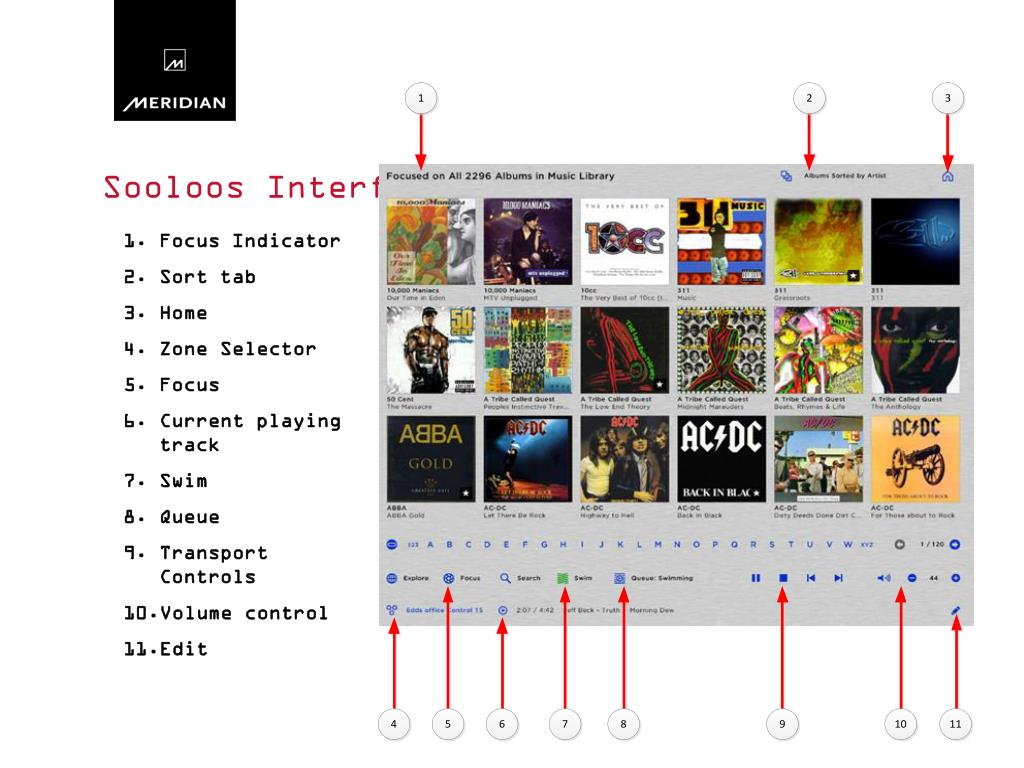Stop playback

[x=784, y=578]
